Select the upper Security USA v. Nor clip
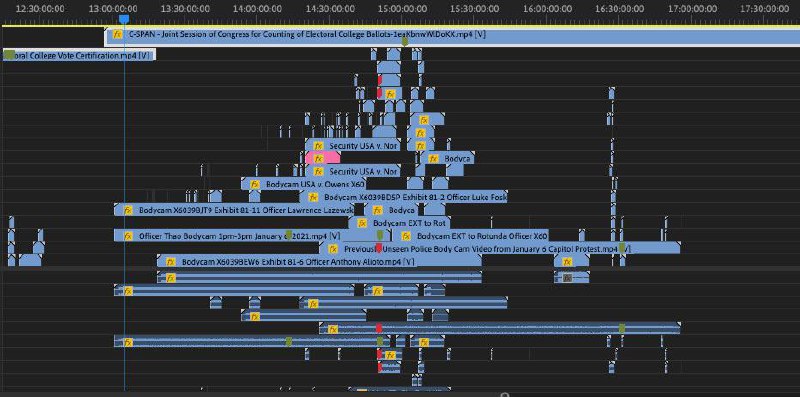The width and height of the screenshot is (800, 397). click(353, 145)
